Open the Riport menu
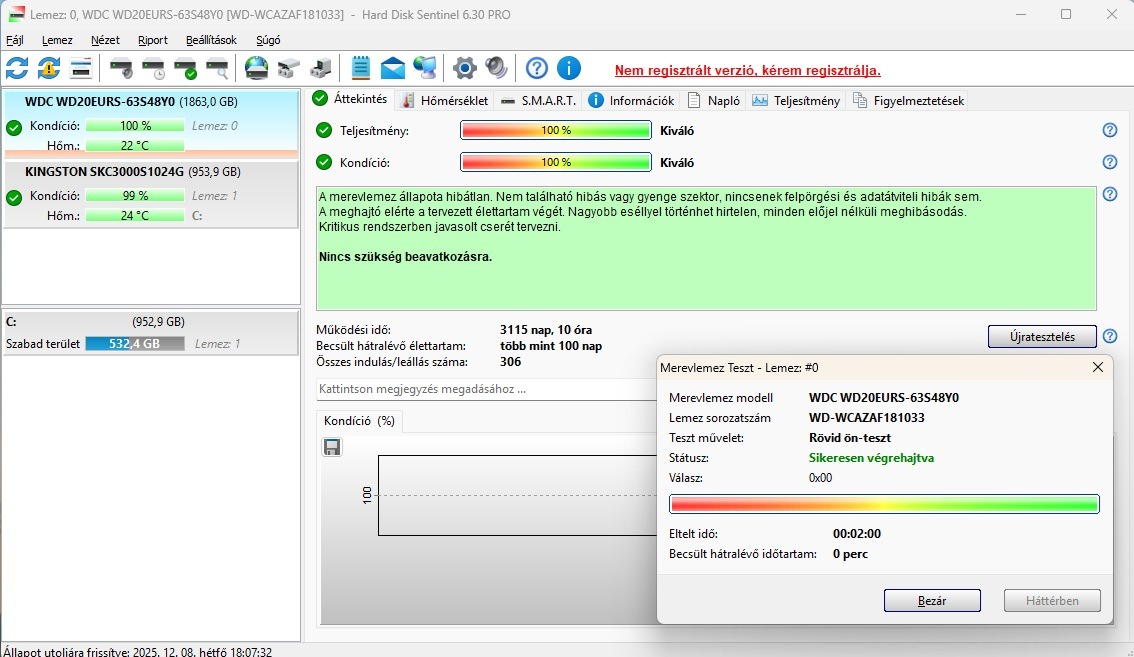This screenshot has height=657, width=1134. (x=153, y=40)
